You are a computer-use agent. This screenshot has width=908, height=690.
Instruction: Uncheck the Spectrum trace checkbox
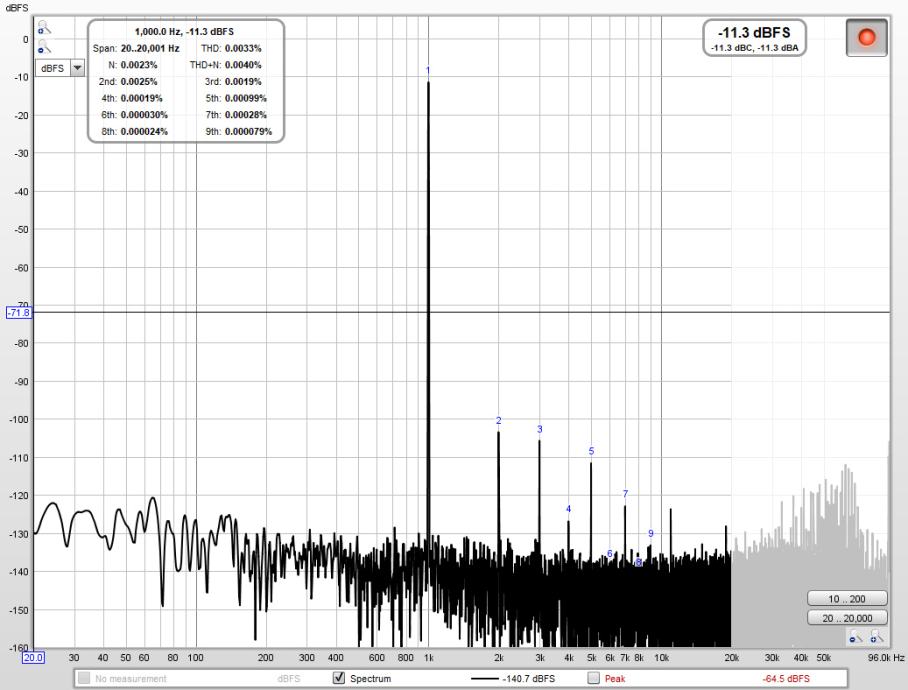pos(339,679)
